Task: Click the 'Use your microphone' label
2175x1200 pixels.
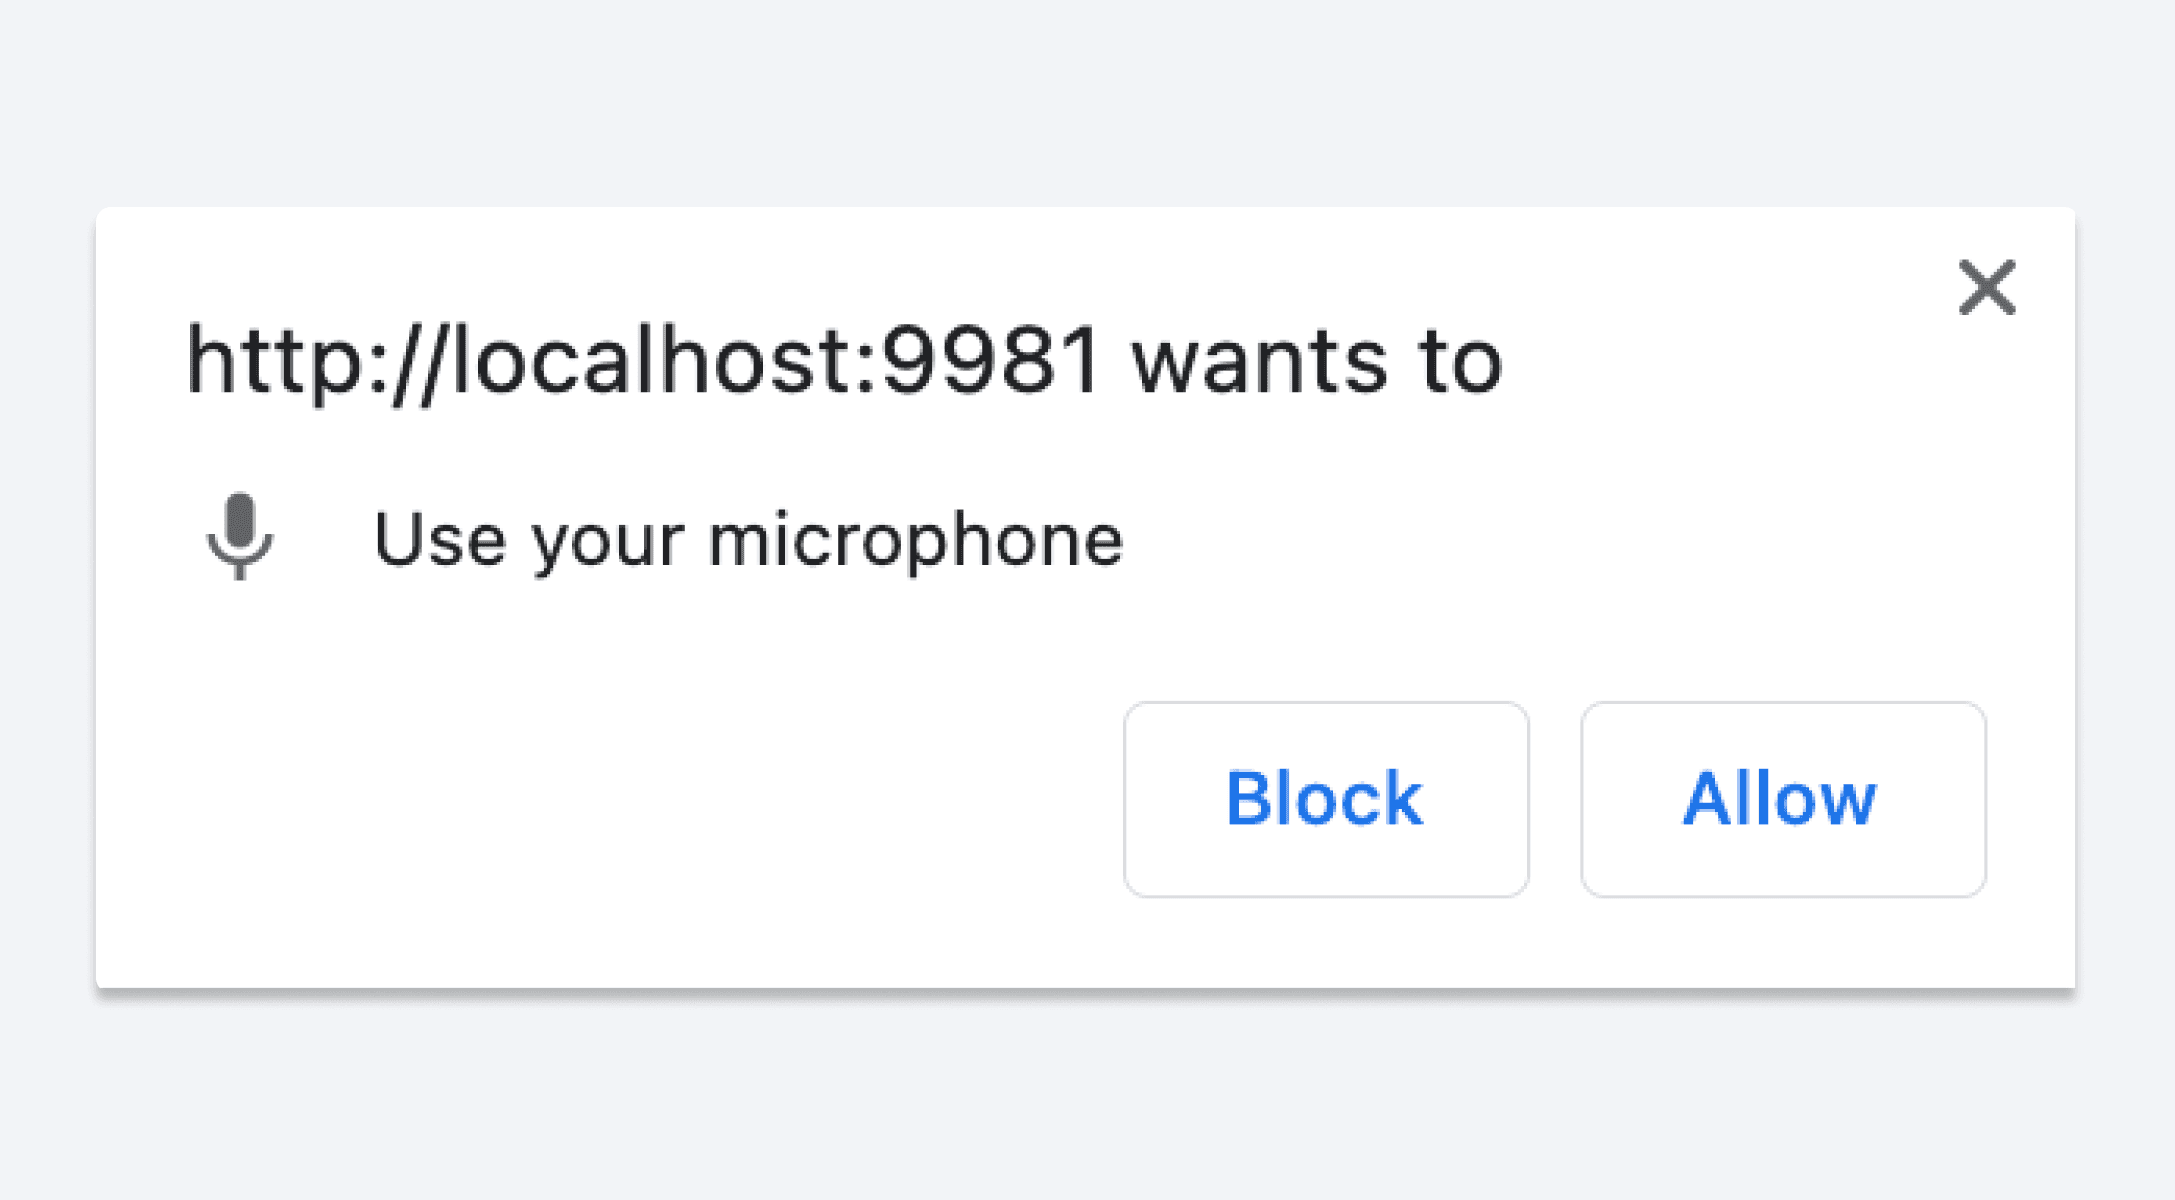Action: [748, 540]
